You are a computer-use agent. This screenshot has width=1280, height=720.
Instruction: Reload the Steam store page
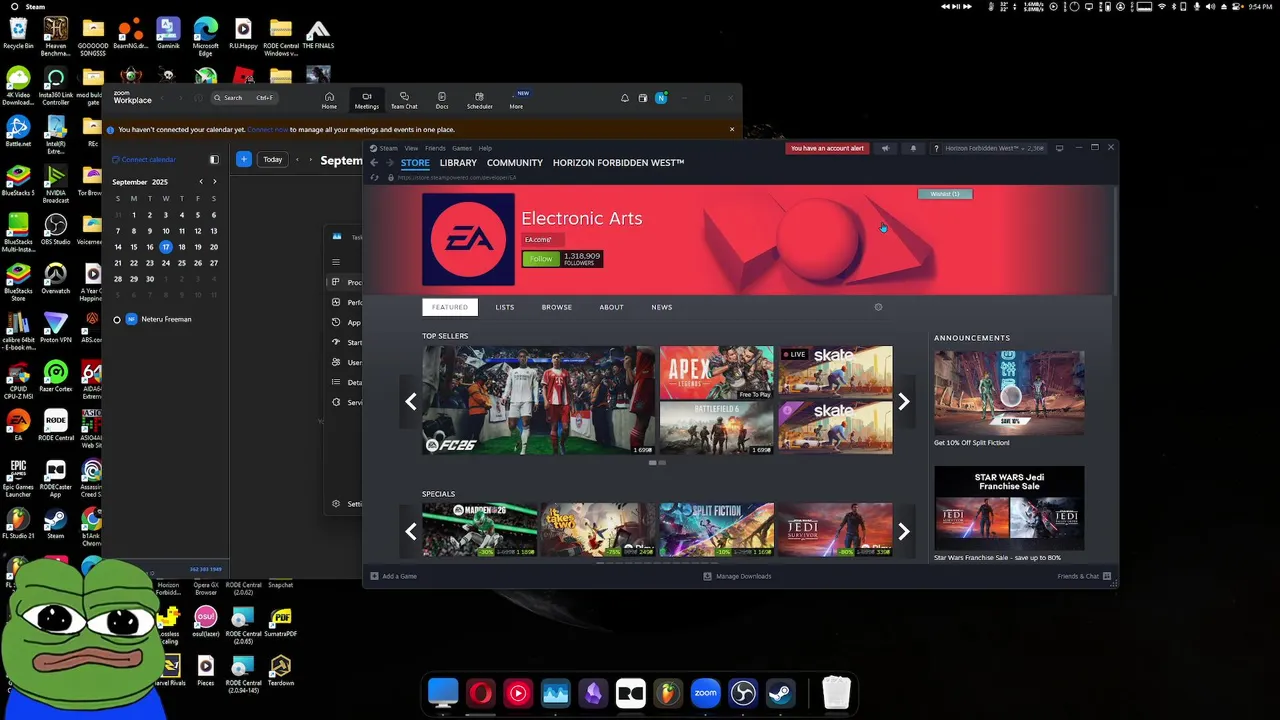(x=375, y=178)
